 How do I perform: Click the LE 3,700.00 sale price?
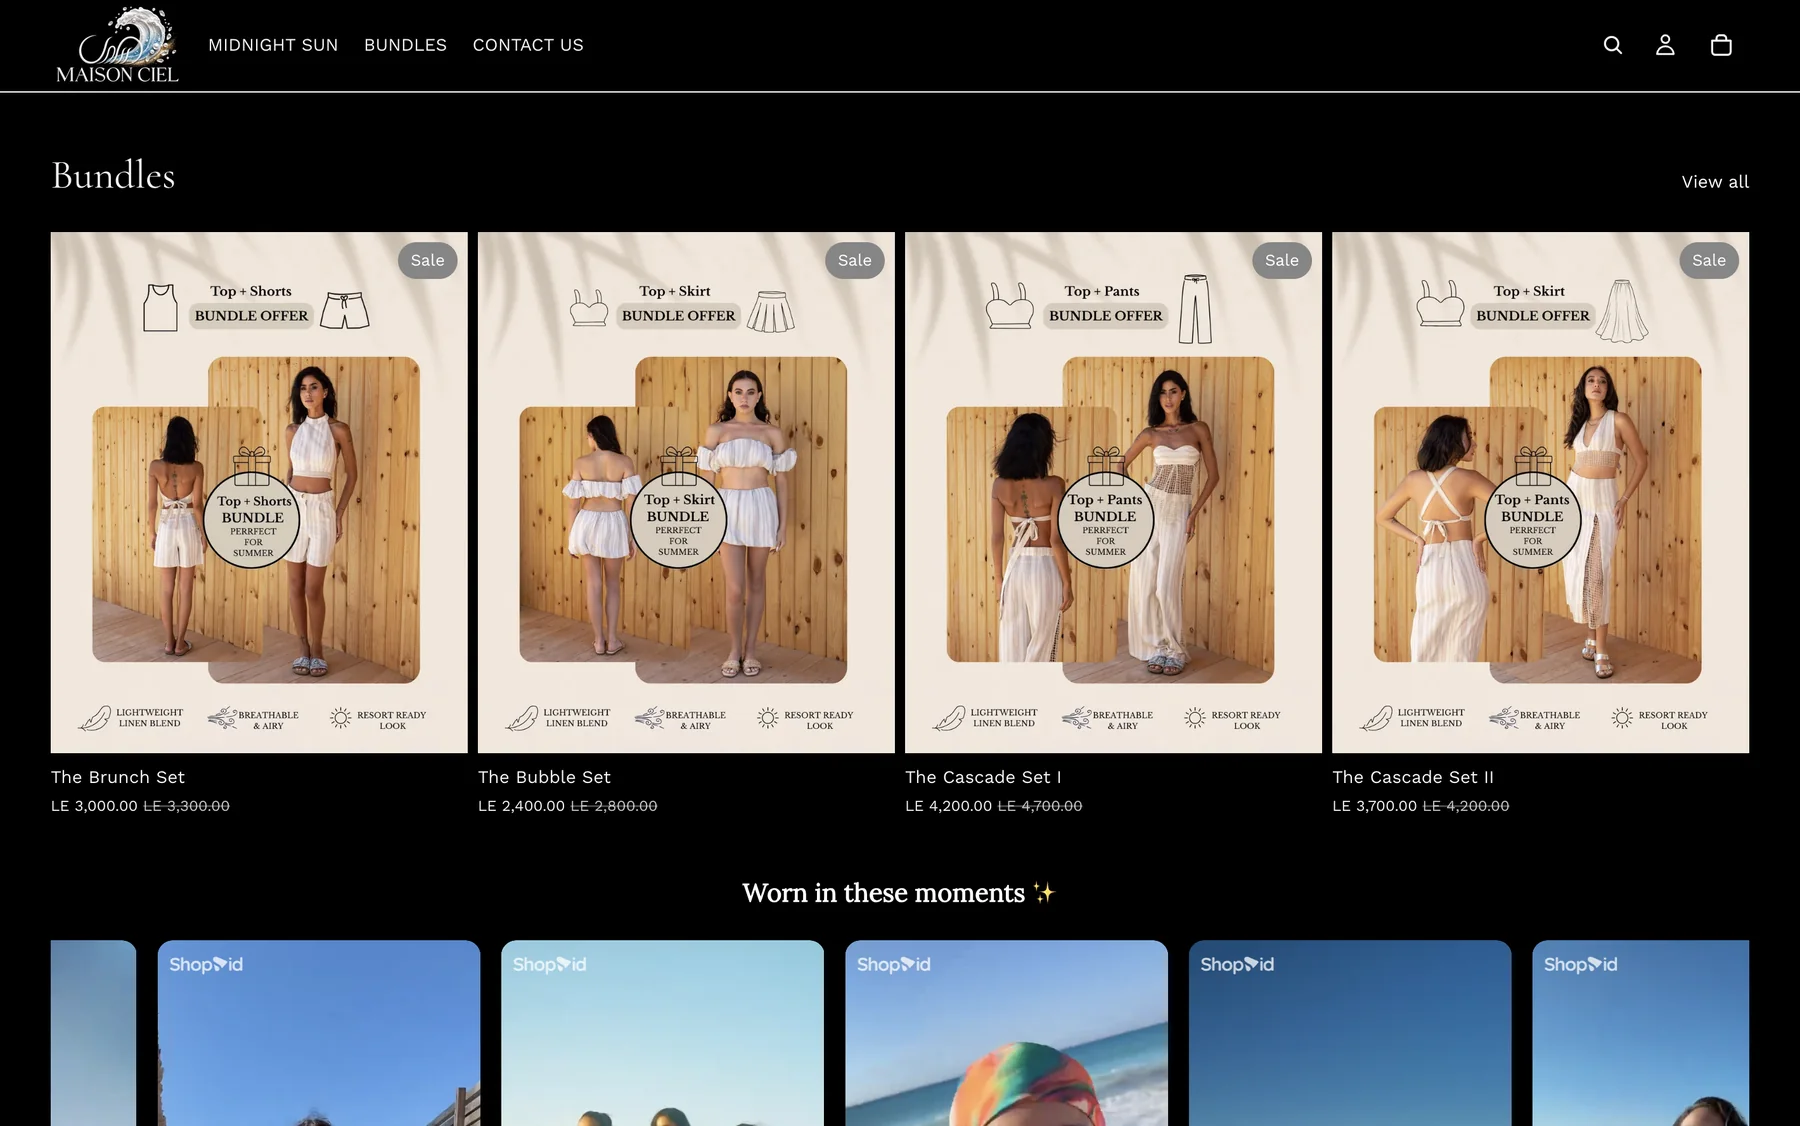pyautogui.click(x=1374, y=806)
